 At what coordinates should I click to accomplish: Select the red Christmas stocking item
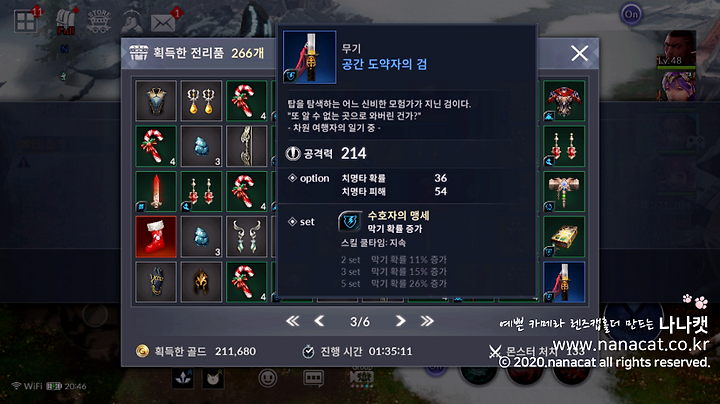tap(156, 237)
